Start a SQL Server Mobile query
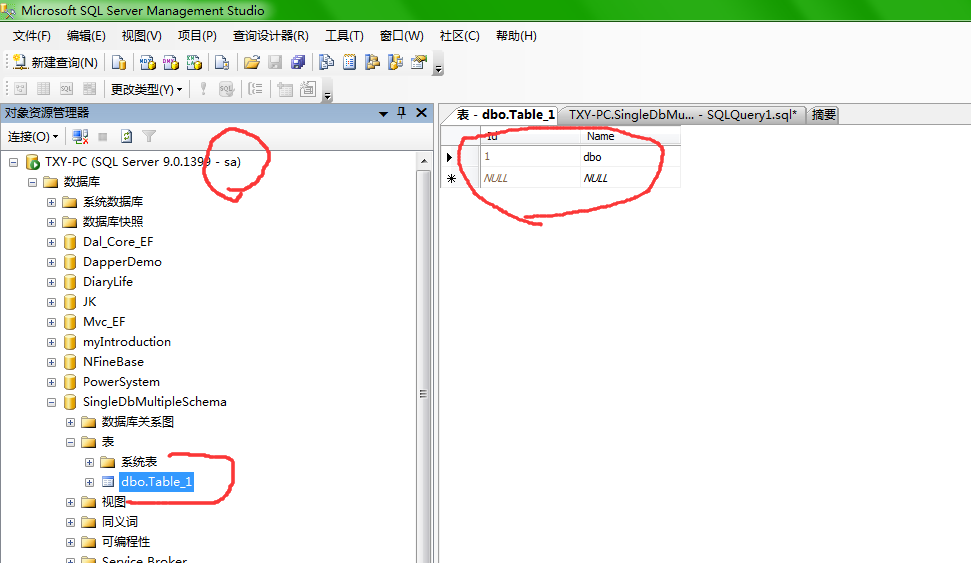Viewport: 971px width, 563px height. pos(222,63)
